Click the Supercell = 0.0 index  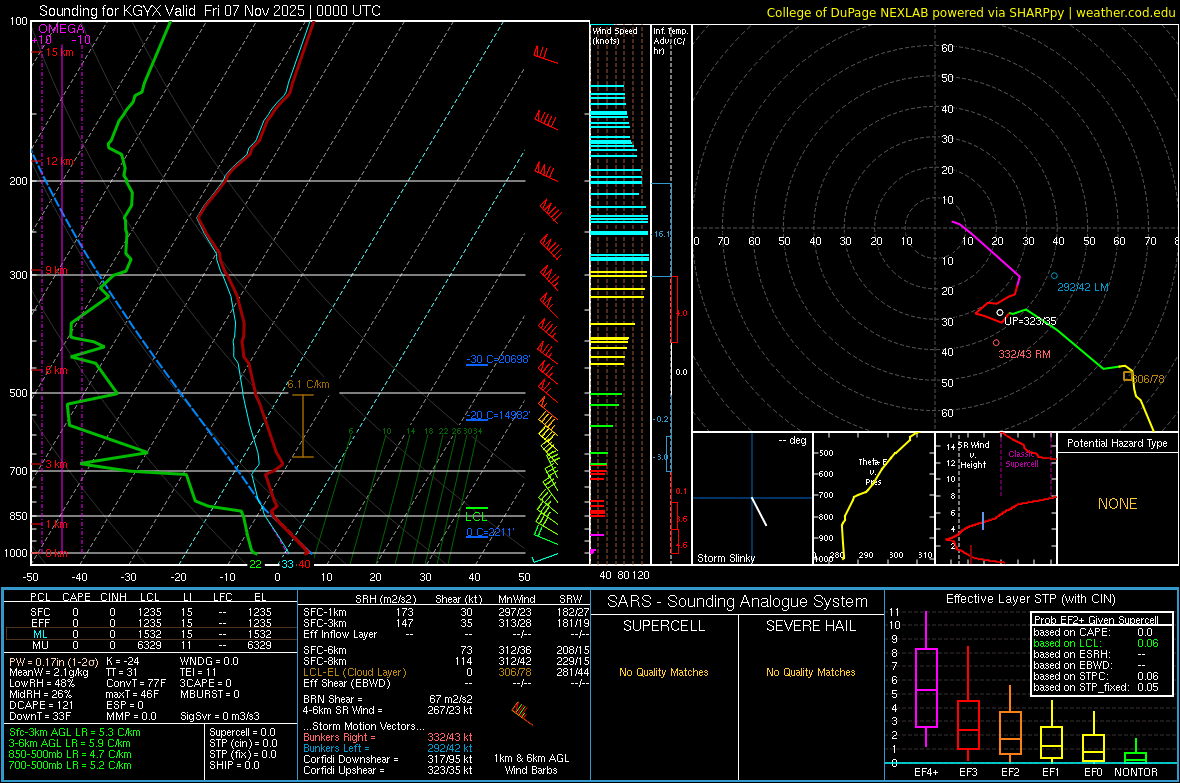click(242, 732)
